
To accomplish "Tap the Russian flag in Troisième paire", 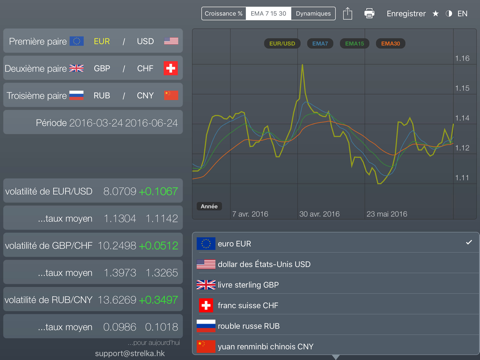I will (76, 95).
